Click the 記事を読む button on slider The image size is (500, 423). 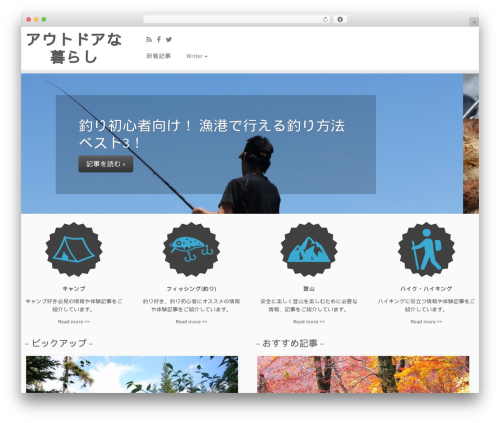(106, 164)
